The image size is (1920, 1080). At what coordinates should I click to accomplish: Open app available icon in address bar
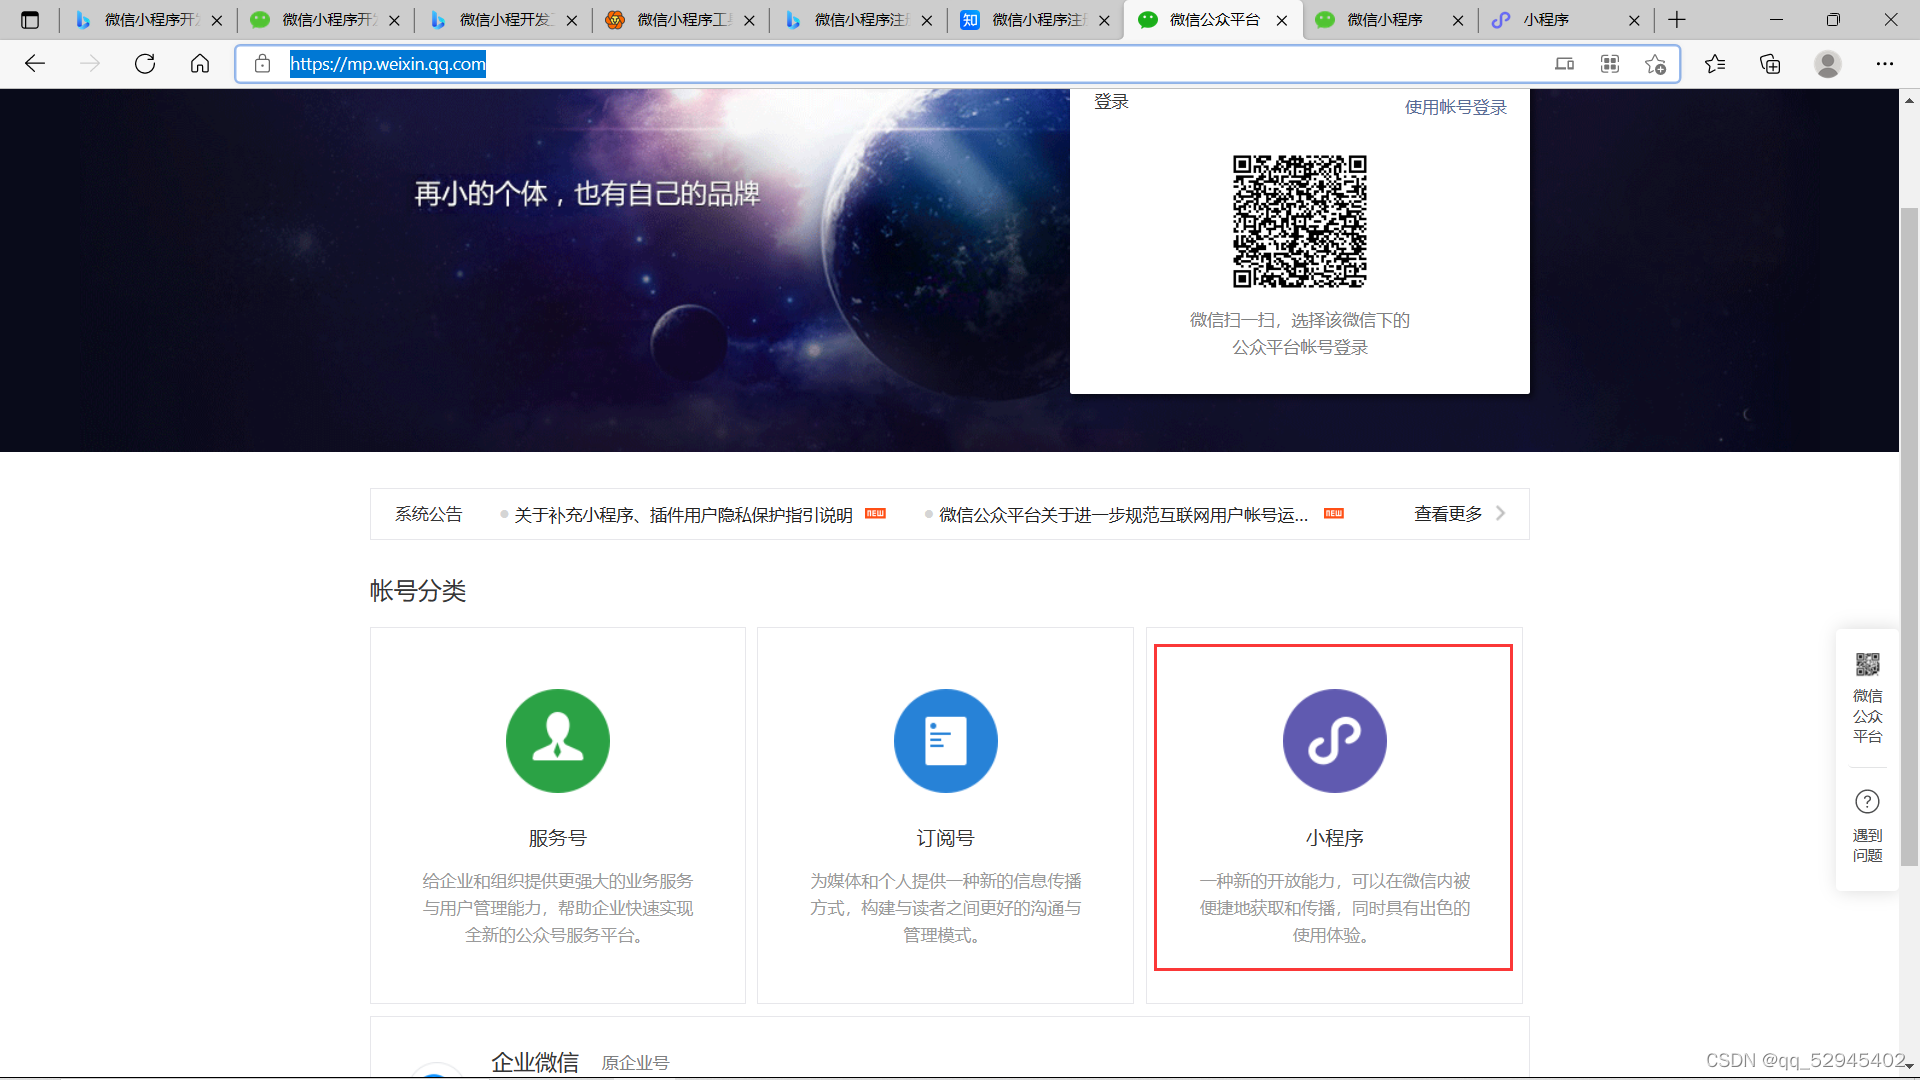point(1565,64)
